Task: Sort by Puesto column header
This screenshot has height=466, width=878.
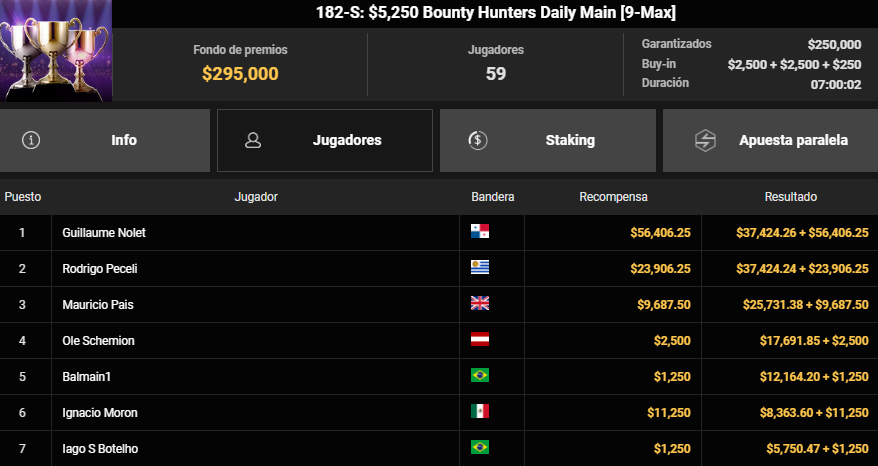Action: [x=23, y=197]
